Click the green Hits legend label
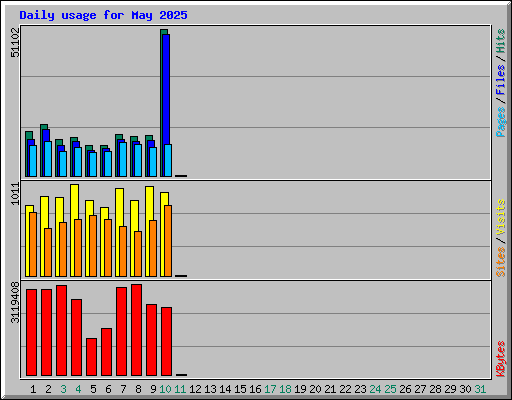 click(x=500, y=41)
